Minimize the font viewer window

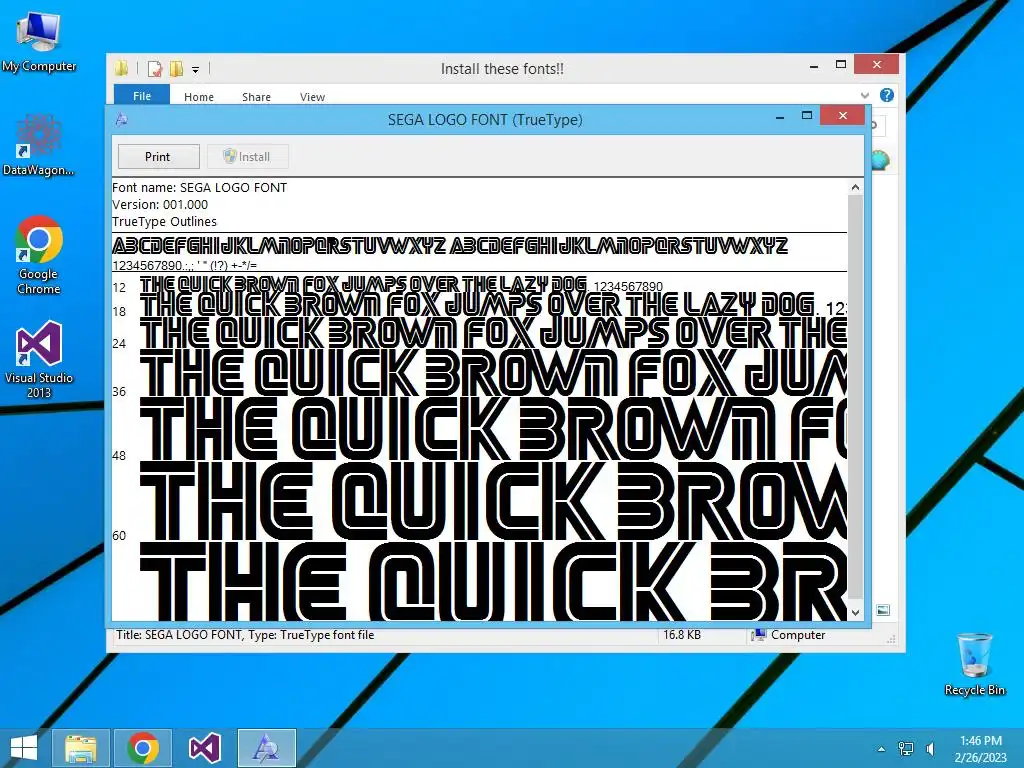pos(780,117)
